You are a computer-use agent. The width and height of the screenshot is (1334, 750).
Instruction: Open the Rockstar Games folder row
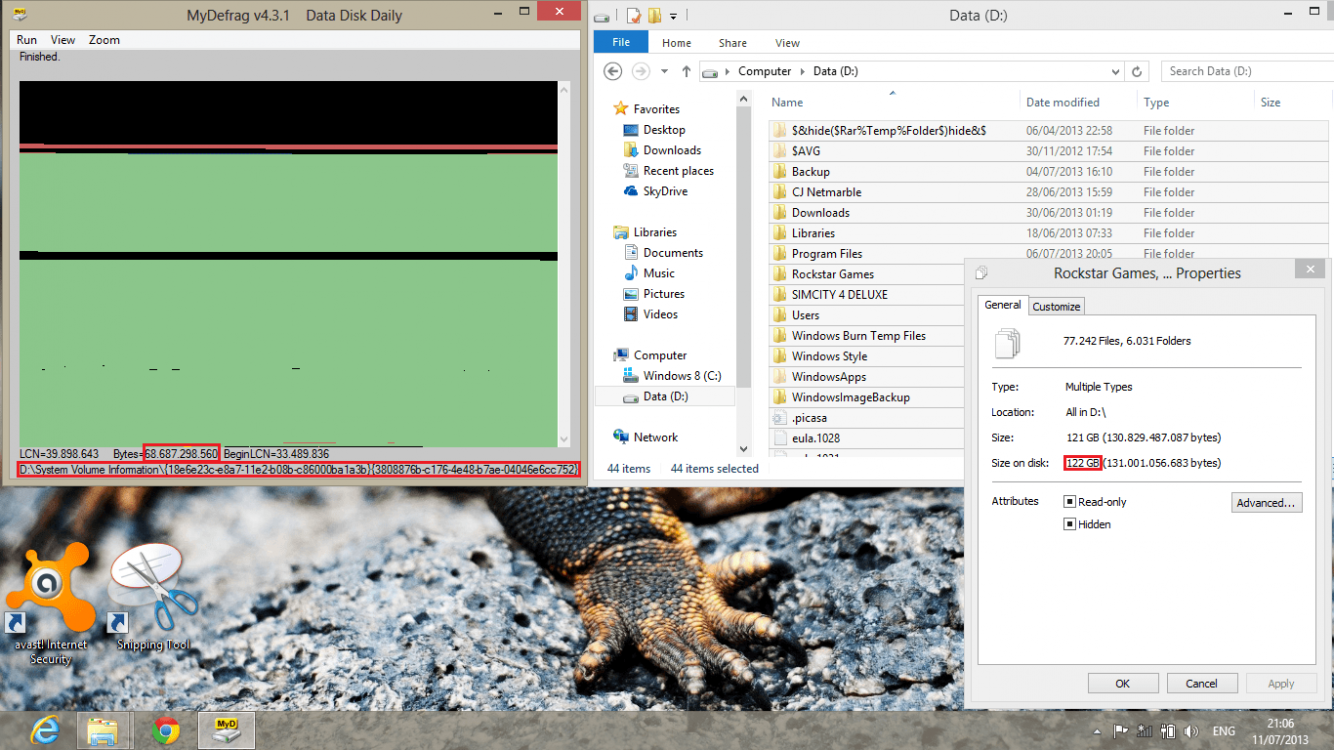pyautogui.click(x=832, y=274)
